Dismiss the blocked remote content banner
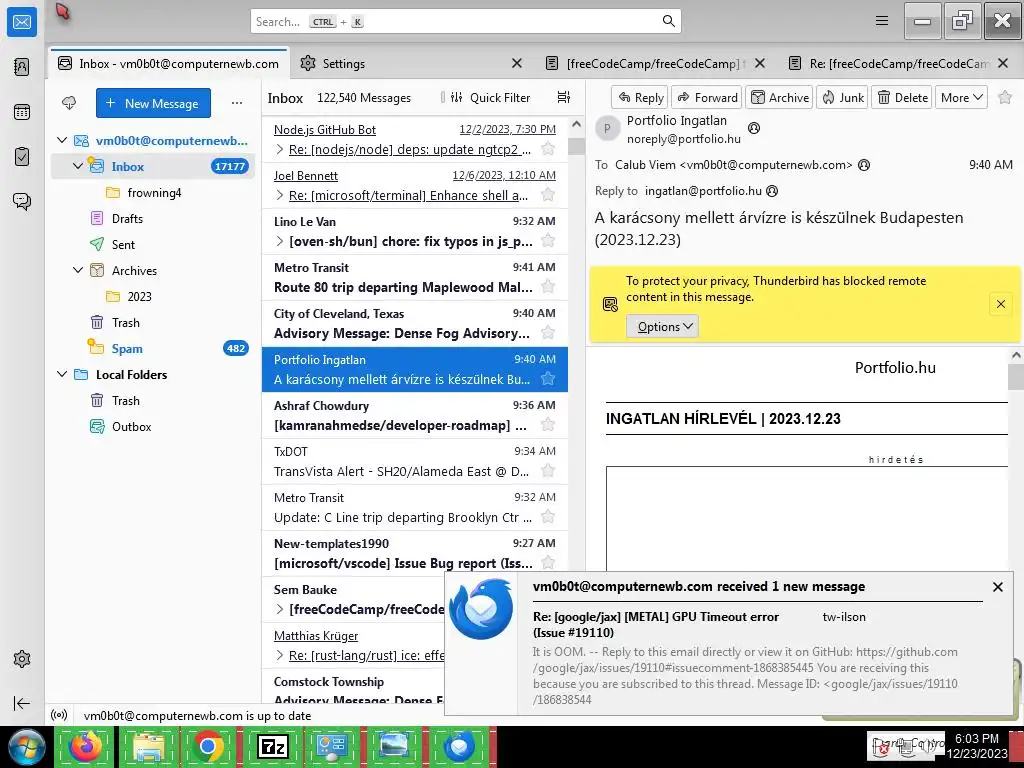Viewport: 1024px width, 768px height. click(1000, 304)
